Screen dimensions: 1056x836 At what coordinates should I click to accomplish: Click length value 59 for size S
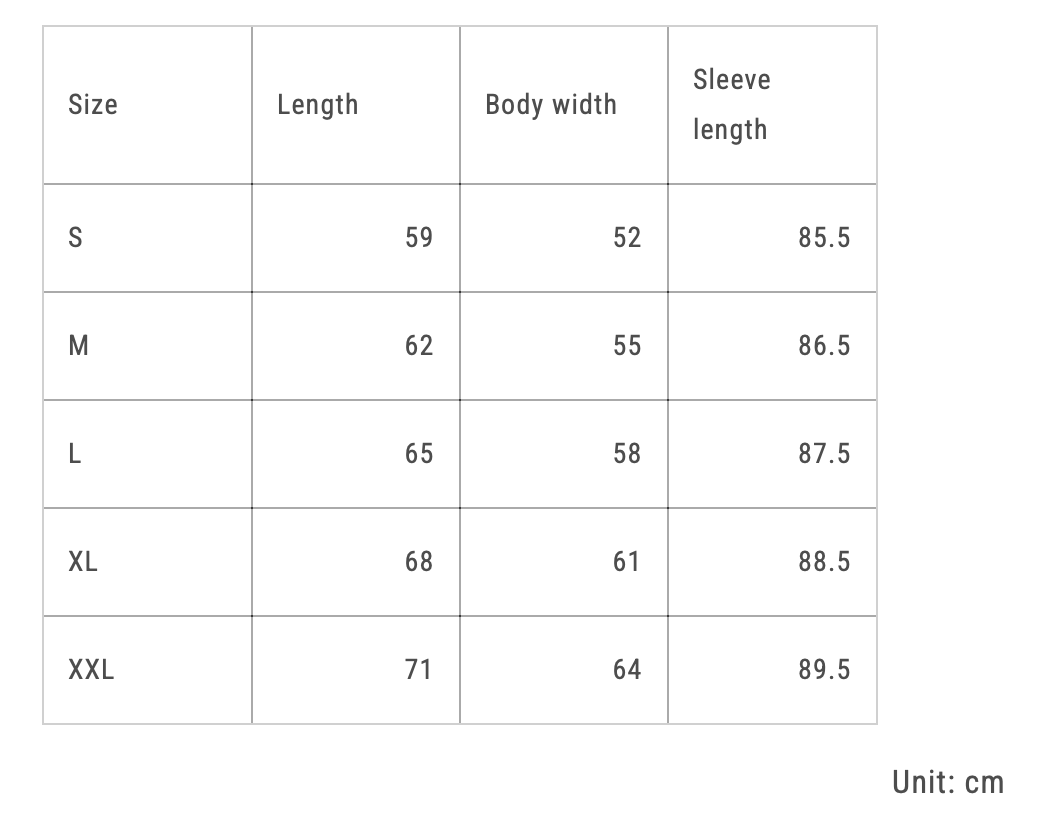coord(419,238)
